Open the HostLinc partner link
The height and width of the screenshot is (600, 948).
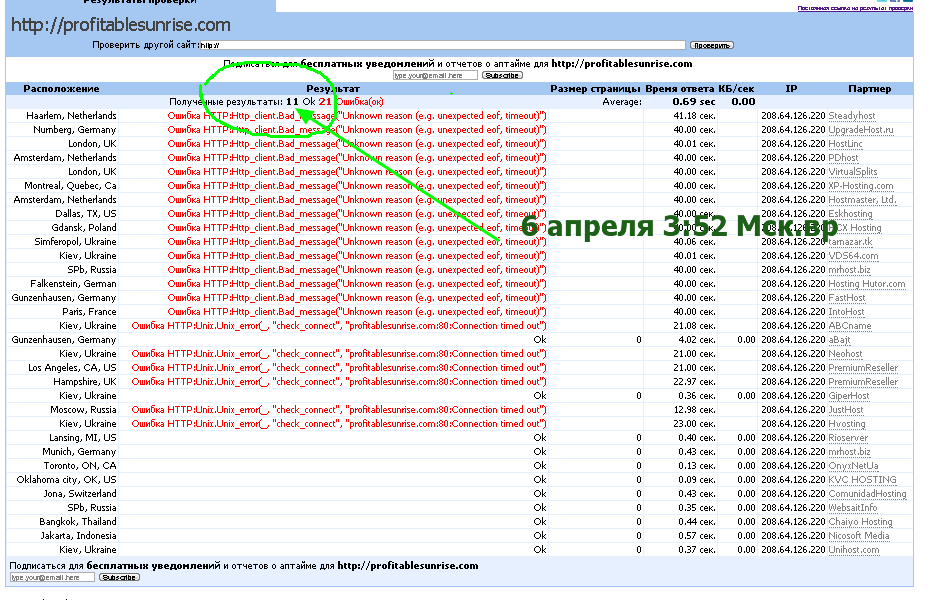coord(847,144)
